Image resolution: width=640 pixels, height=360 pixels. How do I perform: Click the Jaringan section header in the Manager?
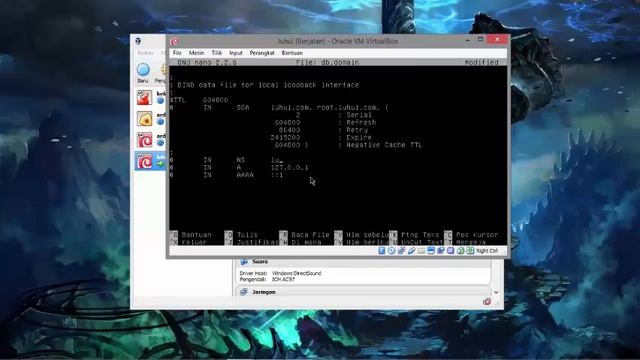(x=264, y=292)
